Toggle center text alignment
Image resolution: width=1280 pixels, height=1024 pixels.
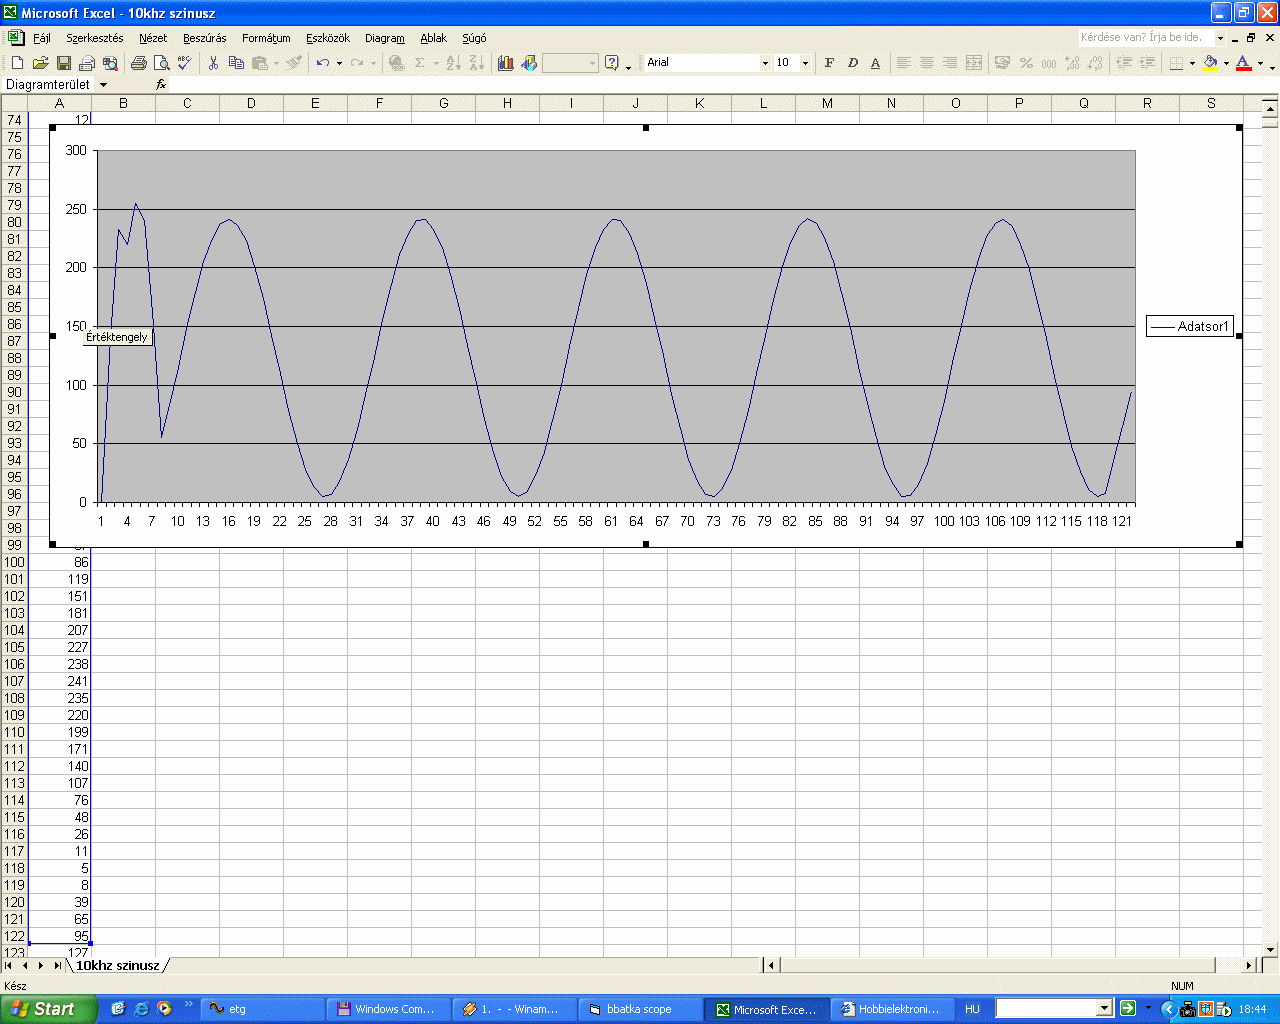pyautogui.click(x=926, y=63)
